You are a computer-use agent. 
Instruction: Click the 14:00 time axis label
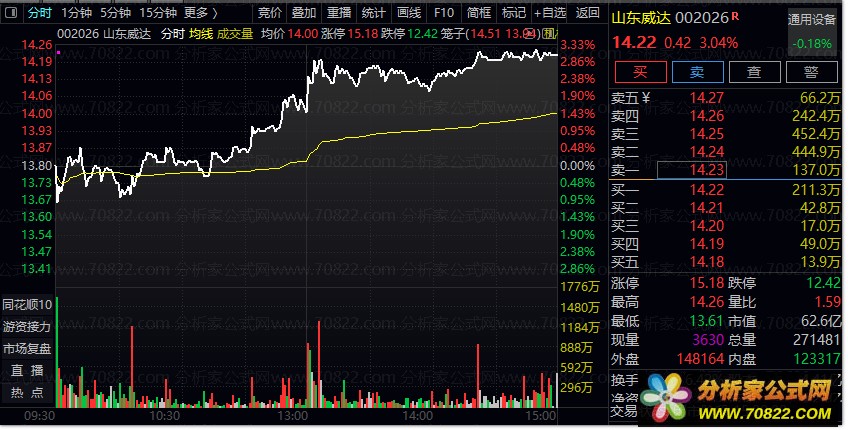coord(418,416)
